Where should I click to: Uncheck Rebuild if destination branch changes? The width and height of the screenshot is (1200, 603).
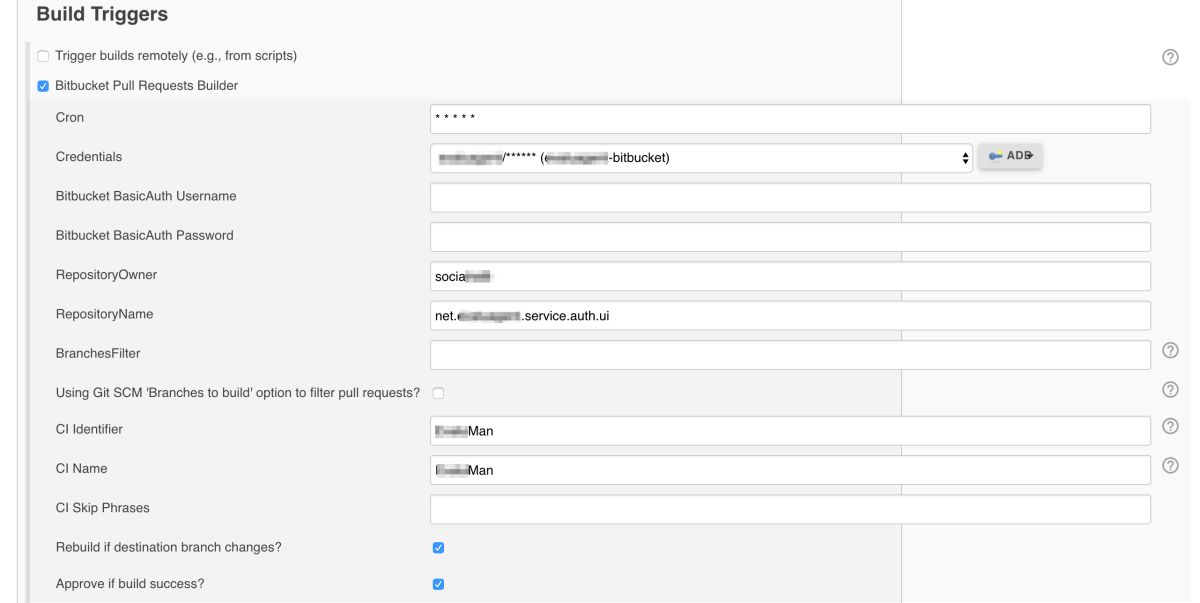coord(438,548)
